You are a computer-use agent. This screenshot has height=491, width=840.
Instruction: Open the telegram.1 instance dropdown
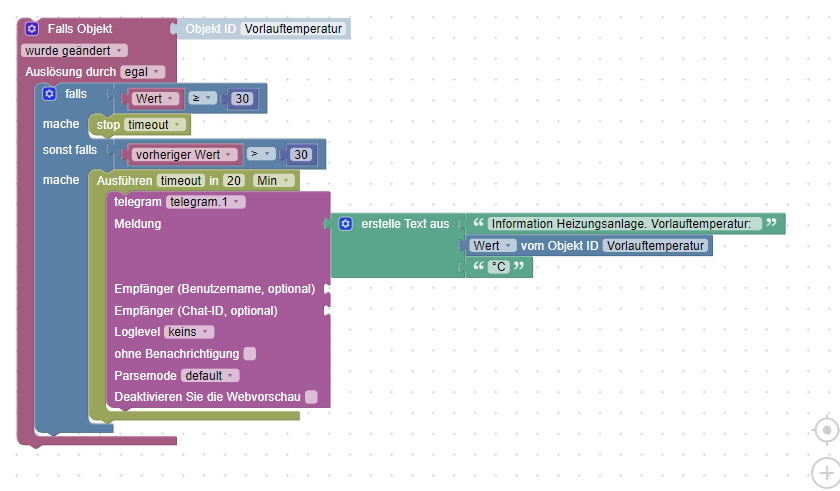(x=206, y=202)
